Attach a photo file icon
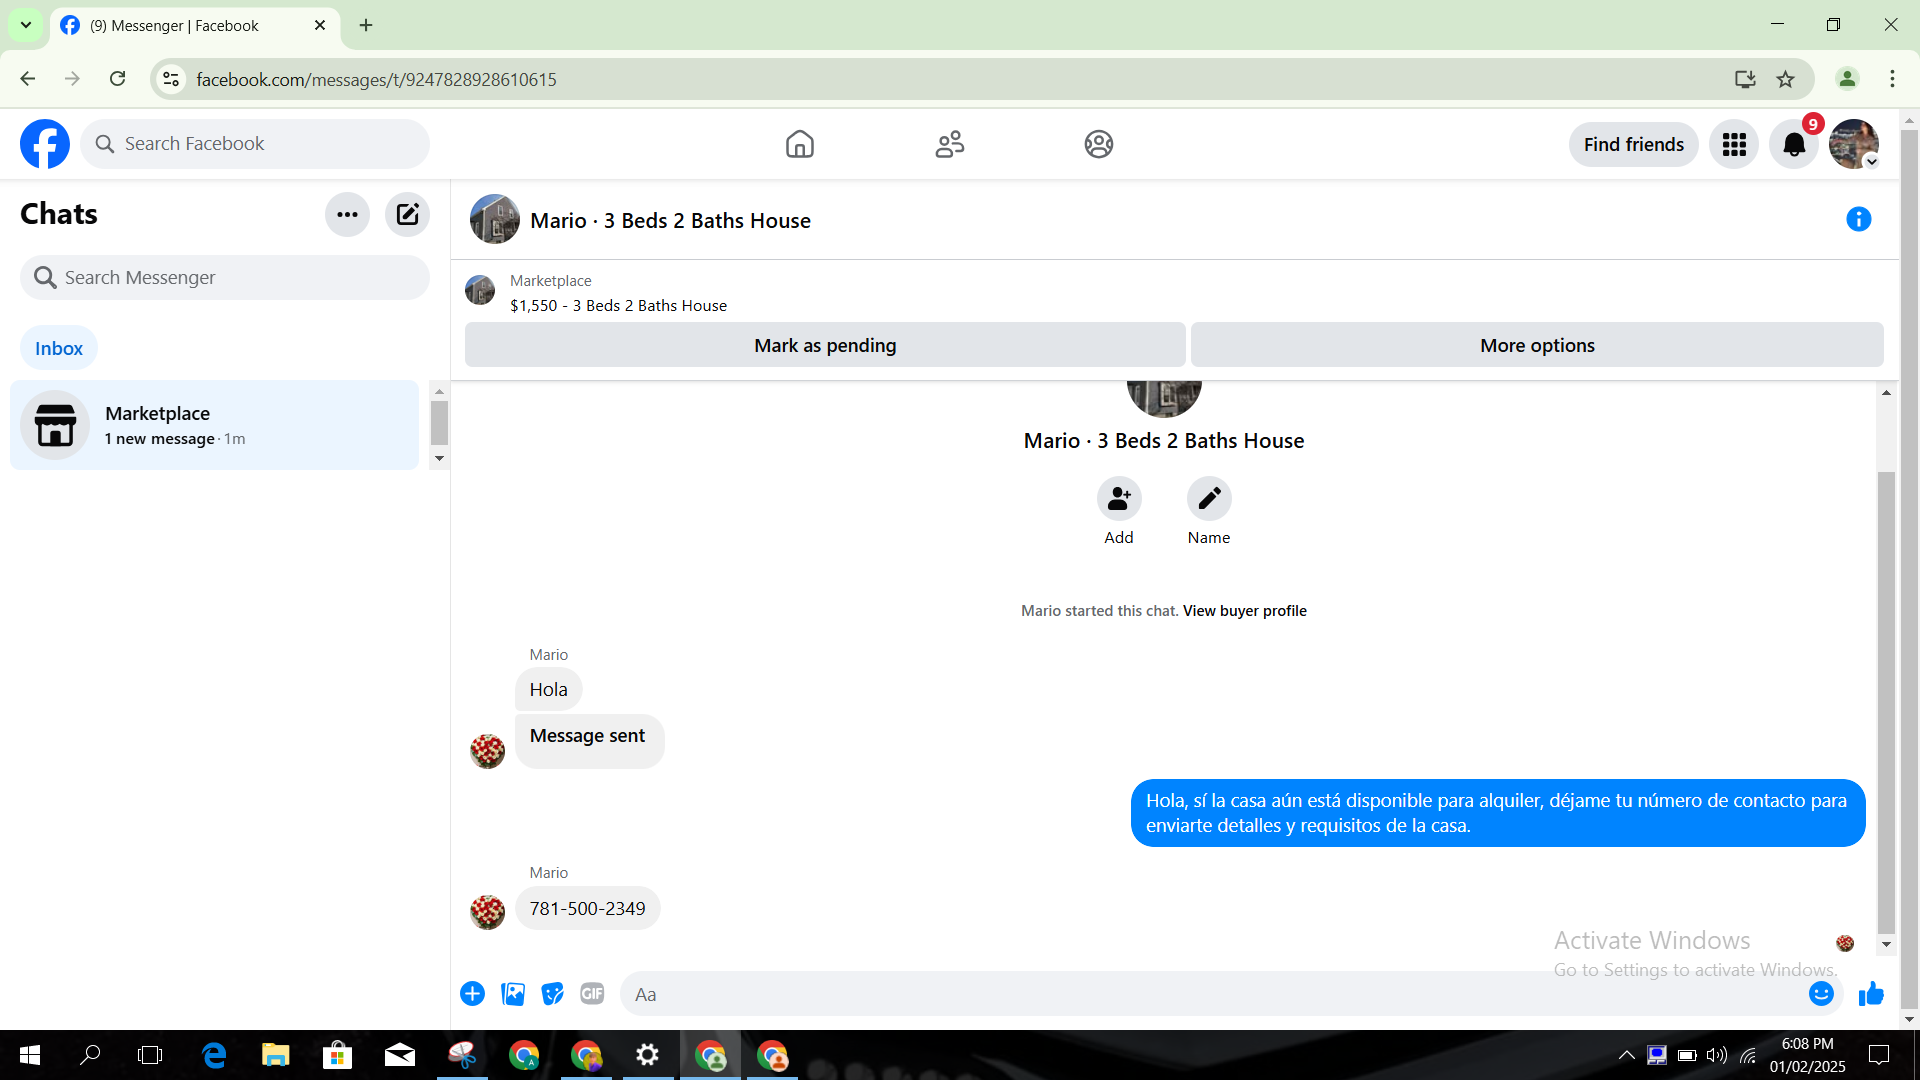The image size is (1920, 1080). coord(513,993)
